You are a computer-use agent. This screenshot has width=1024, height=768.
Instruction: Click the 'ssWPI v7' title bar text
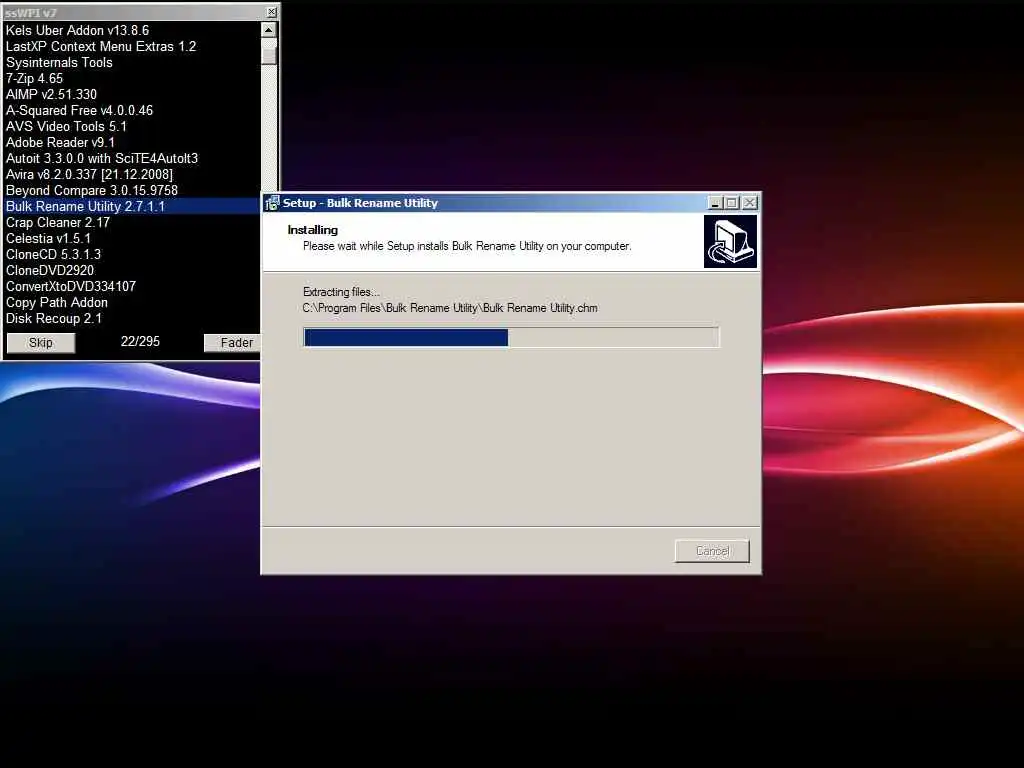tap(31, 13)
